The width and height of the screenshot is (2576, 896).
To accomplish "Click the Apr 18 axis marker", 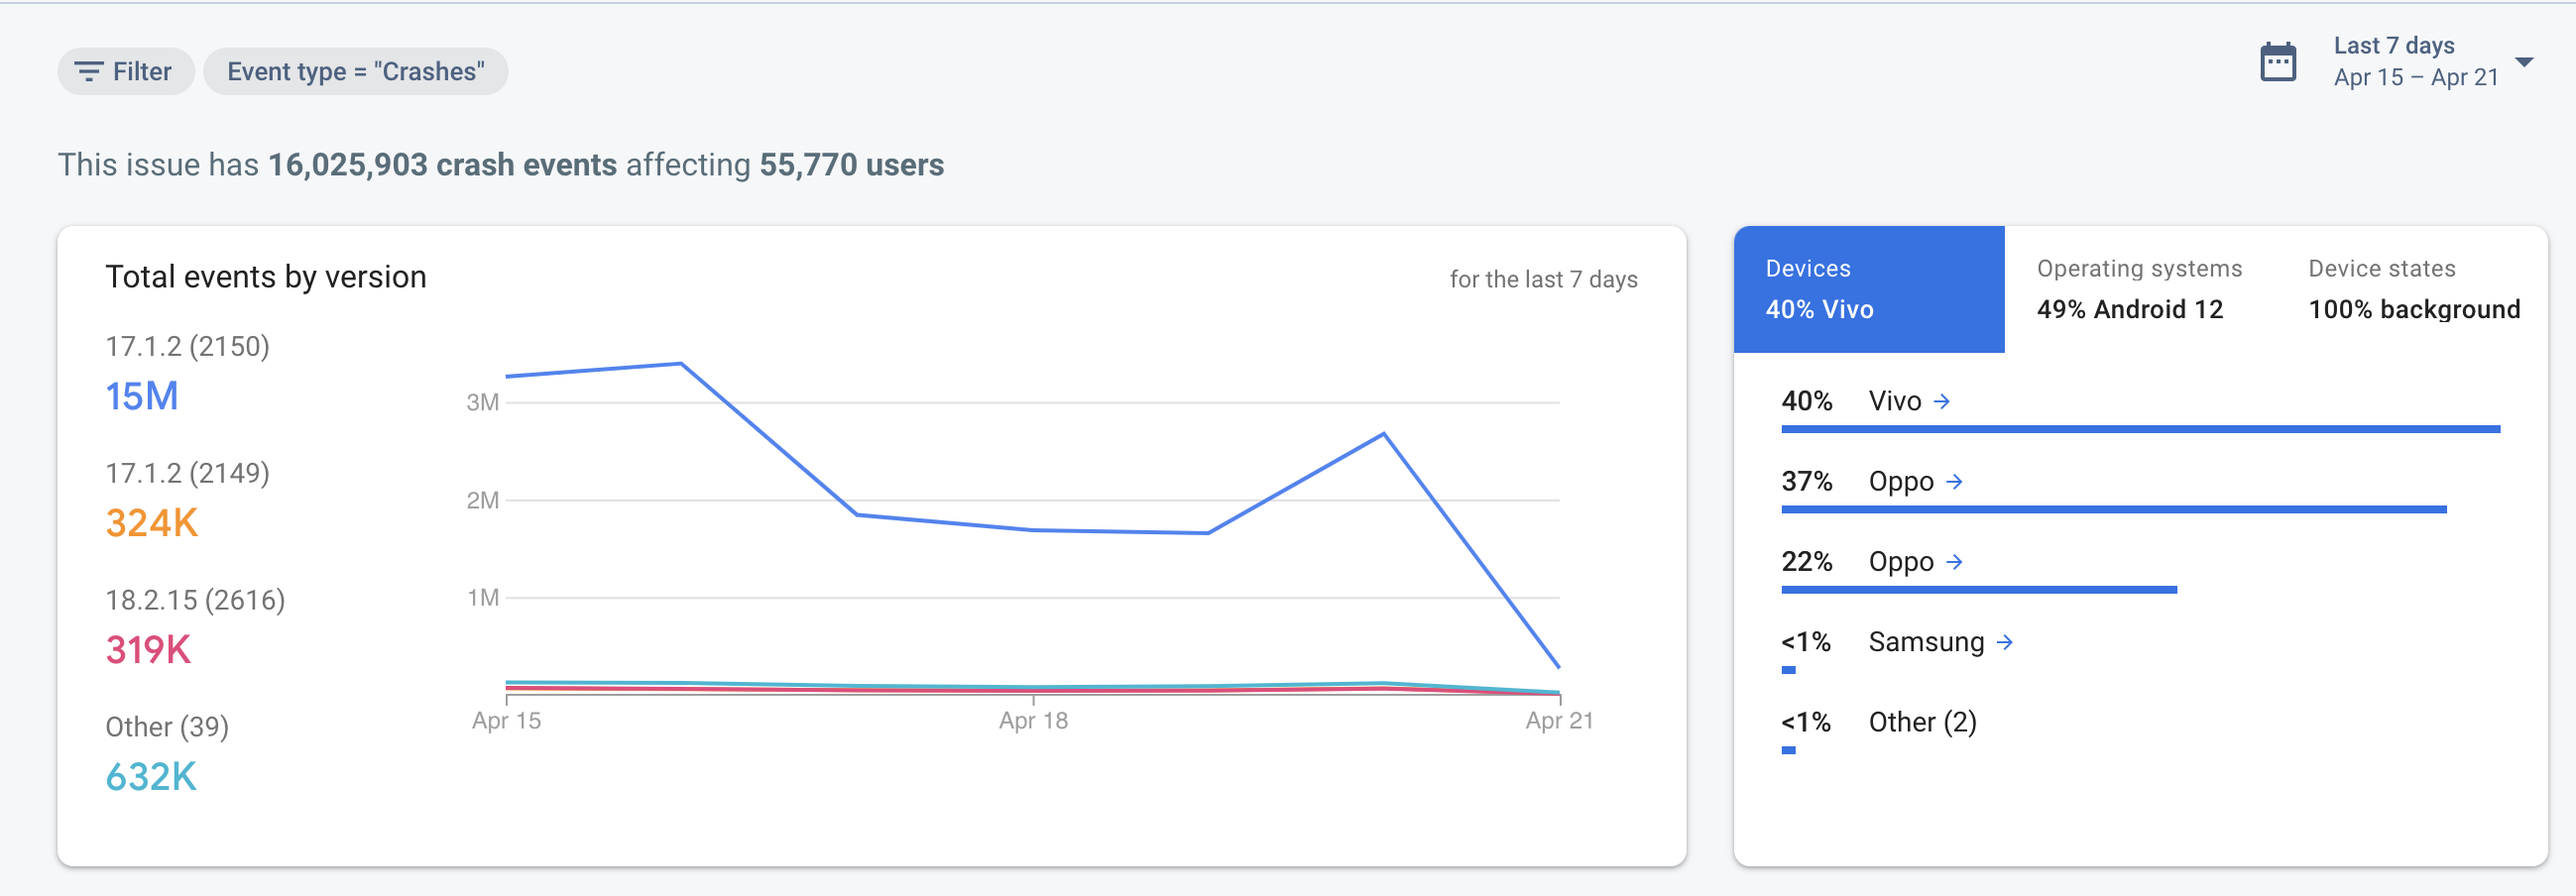I will [1033, 720].
